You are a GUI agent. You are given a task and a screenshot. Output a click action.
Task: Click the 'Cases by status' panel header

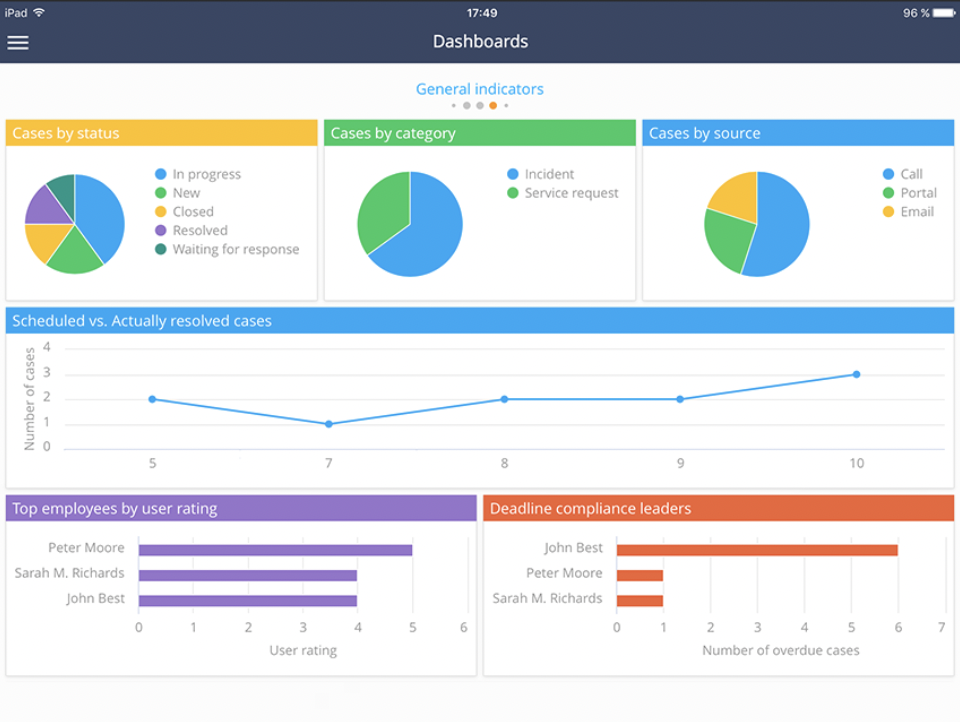(x=160, y=132)
